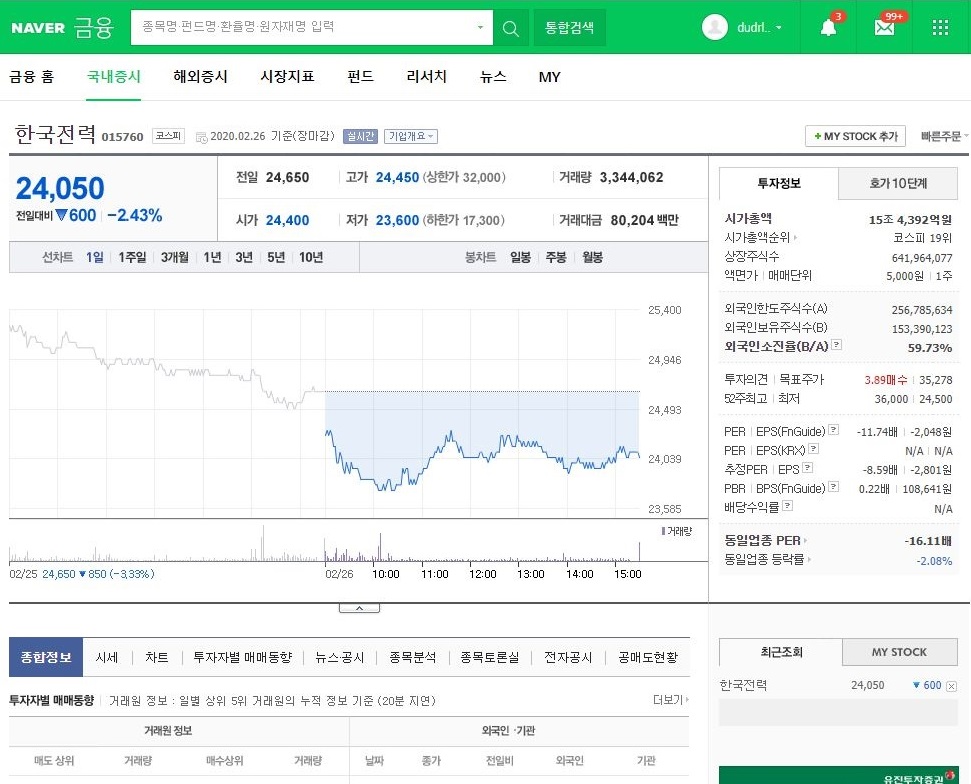Click help icon next to PBR BPS(FnGuide)
The width and height of the screenshot is (971, 784).
point(834,487)
